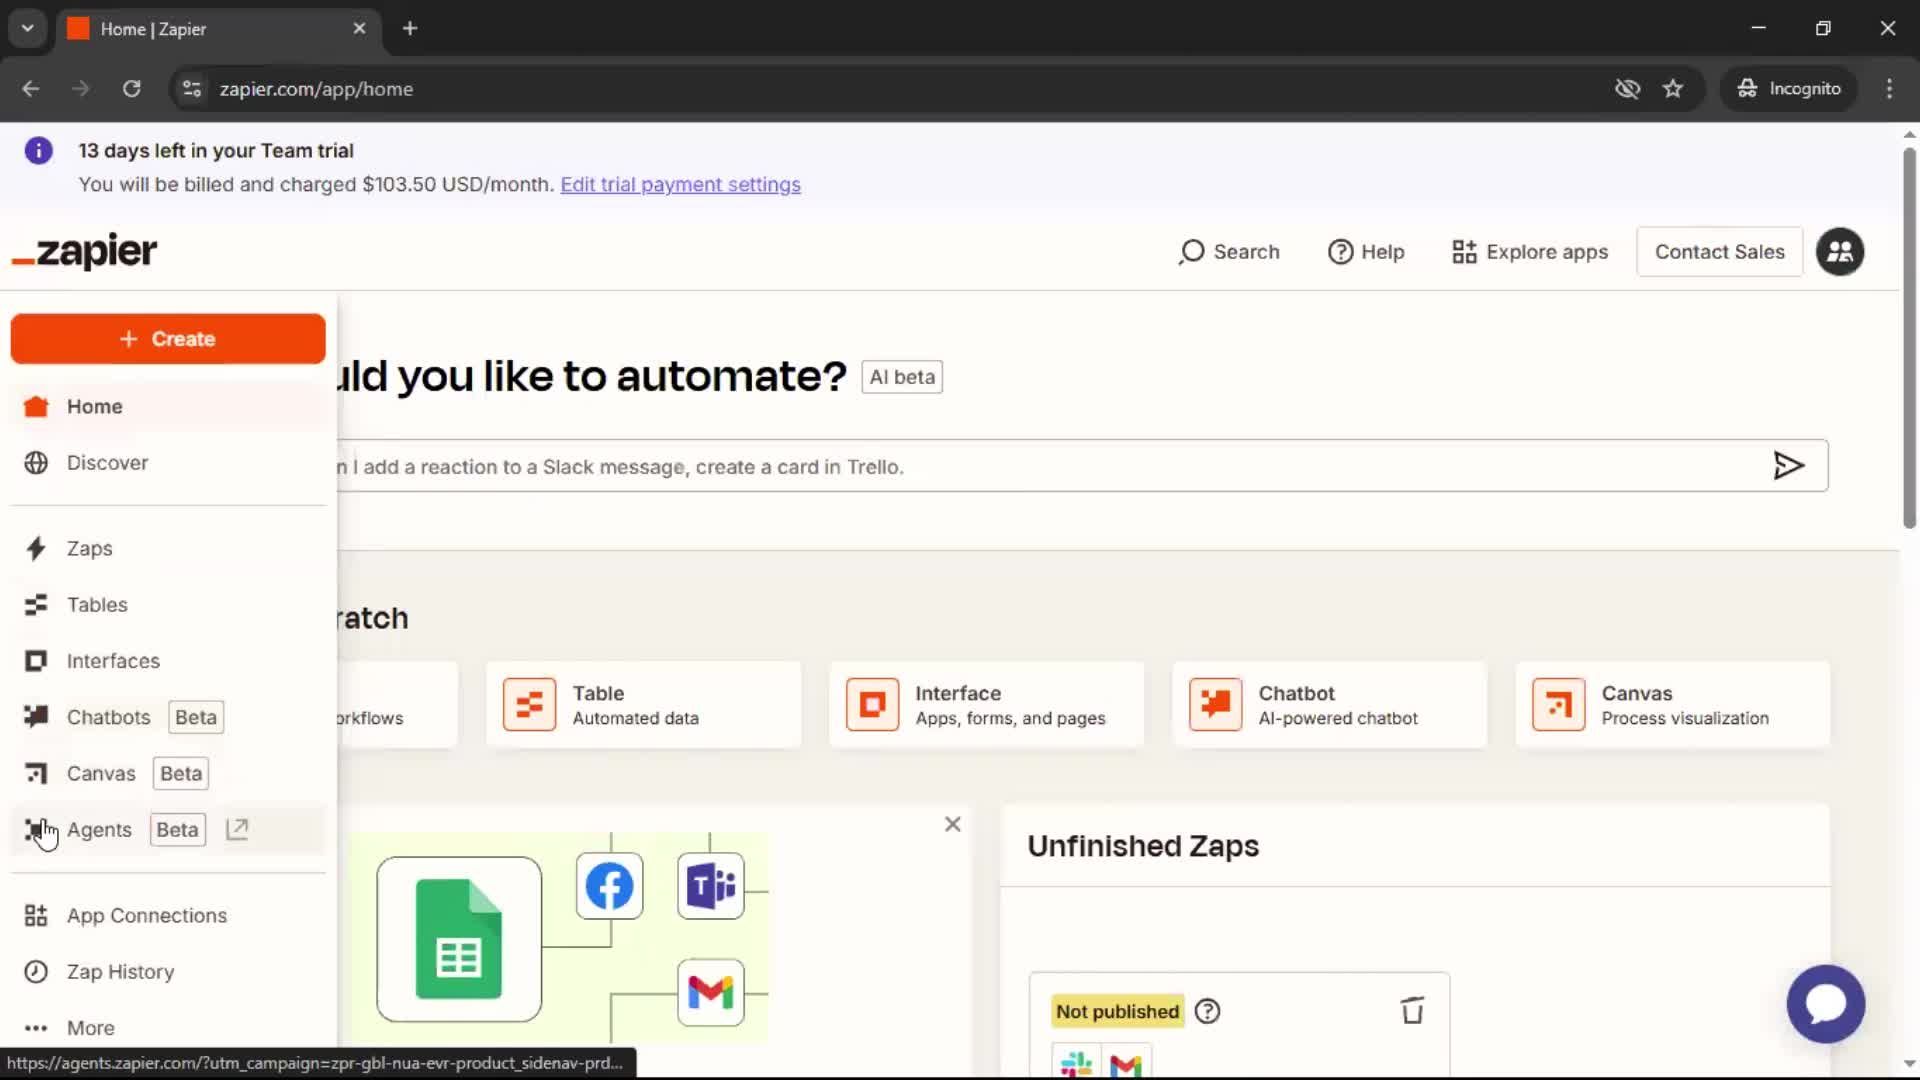Open the account avatar menu
1920x1080 pixels.
(1840, 252)
